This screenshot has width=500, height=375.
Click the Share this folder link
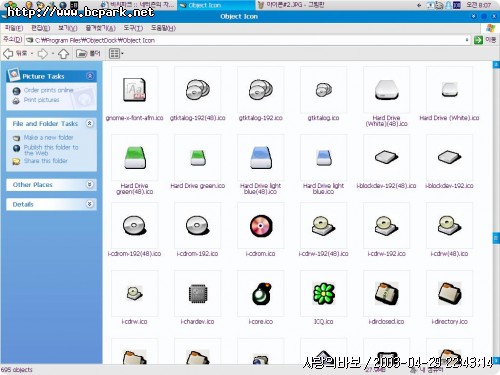(45, 161)
